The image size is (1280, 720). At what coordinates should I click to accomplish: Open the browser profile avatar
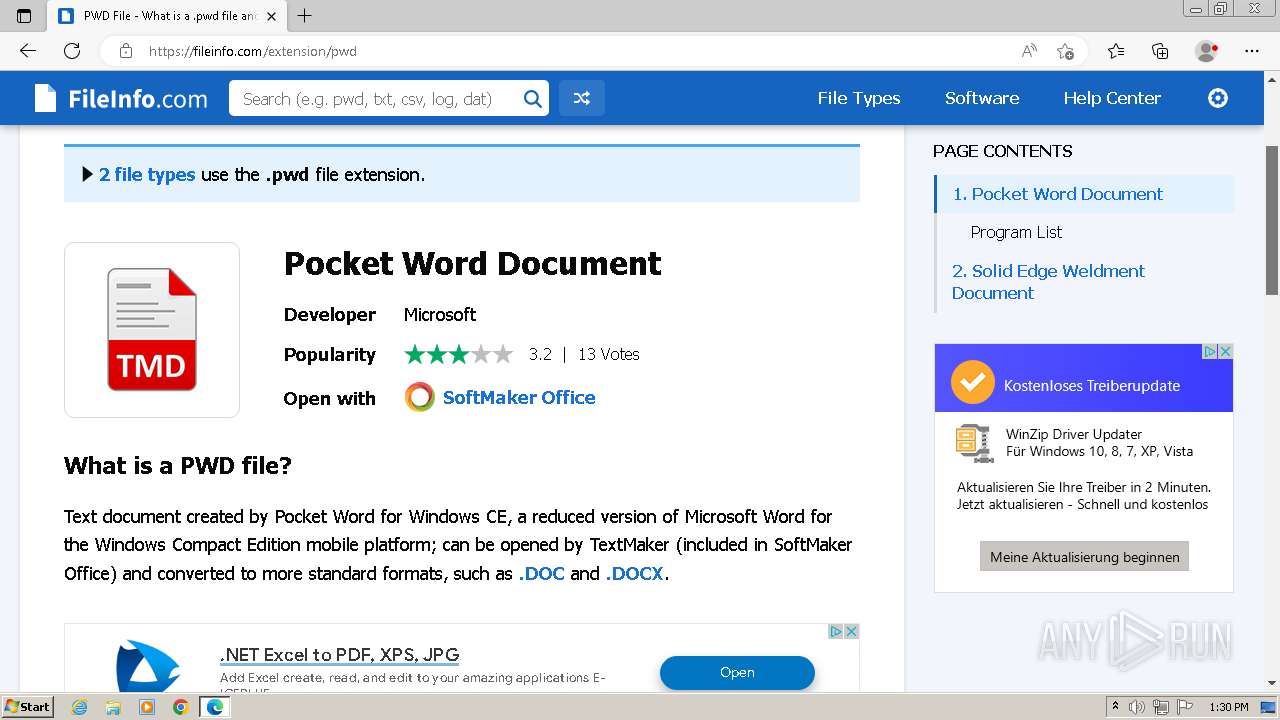(x=1207, y=51)
